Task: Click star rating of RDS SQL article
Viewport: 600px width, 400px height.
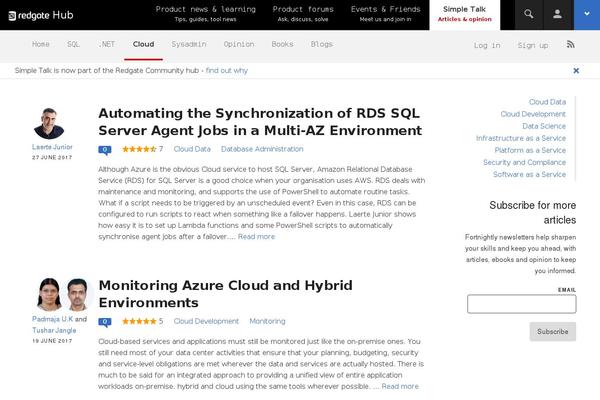Action: [x=139, y=149]
